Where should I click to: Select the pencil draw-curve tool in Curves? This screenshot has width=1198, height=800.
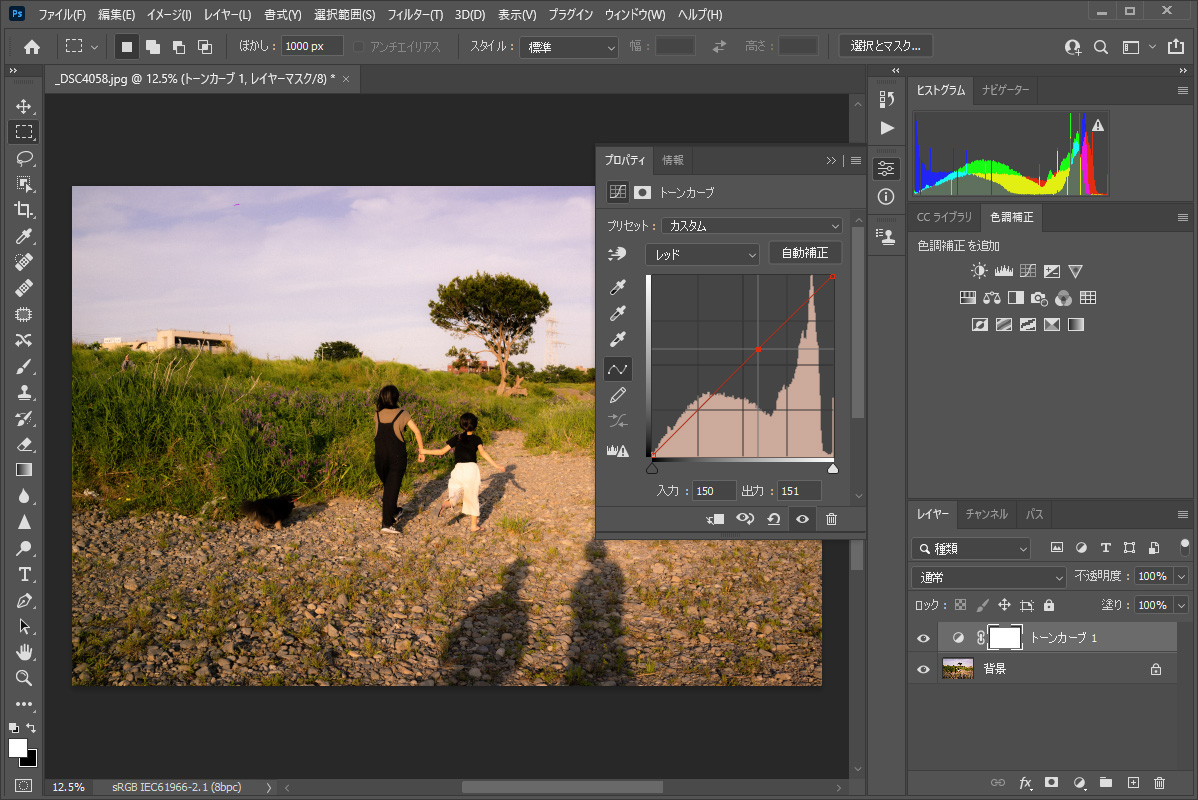coord(618,395)
